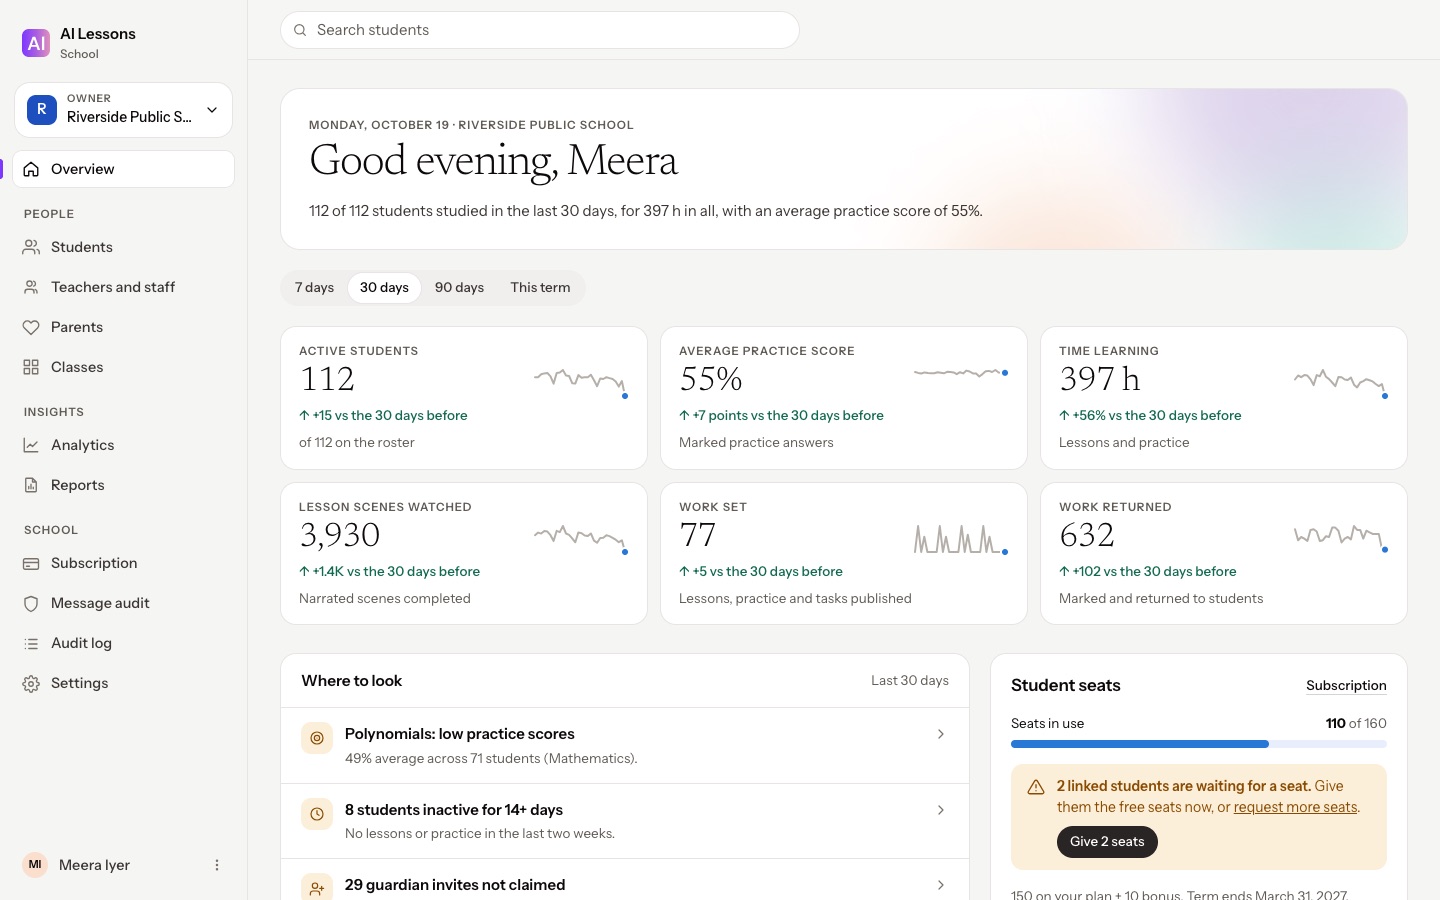The width and height of the screenshot is (1440, 900).
Task: Switch to the 7 days range
Action: [314, 287]
